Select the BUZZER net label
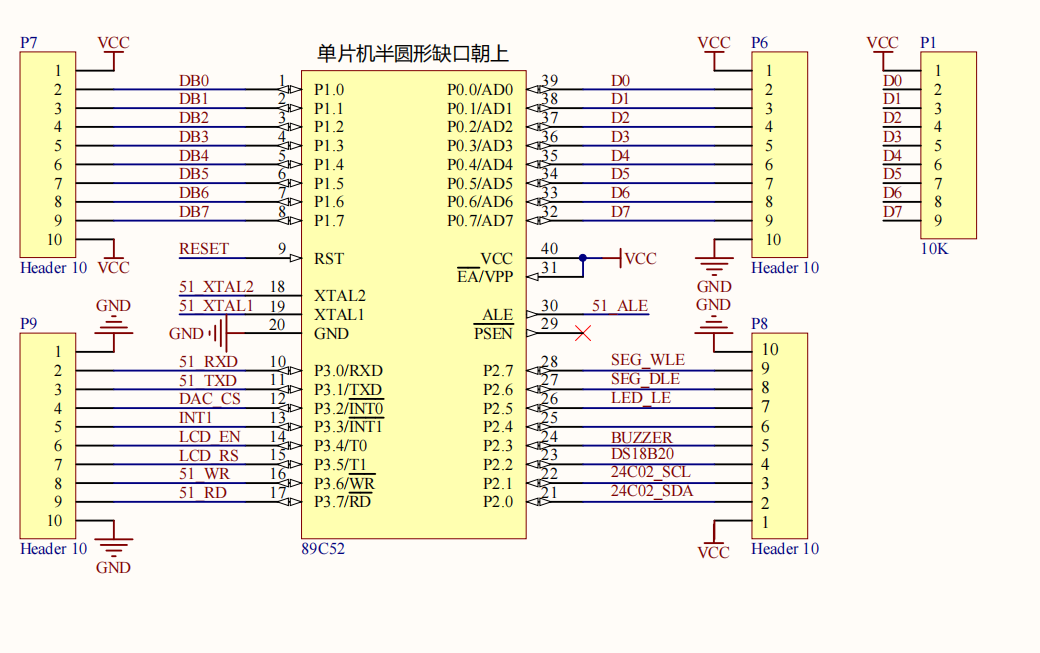The image size is (1040, 653). coord(642,438)
